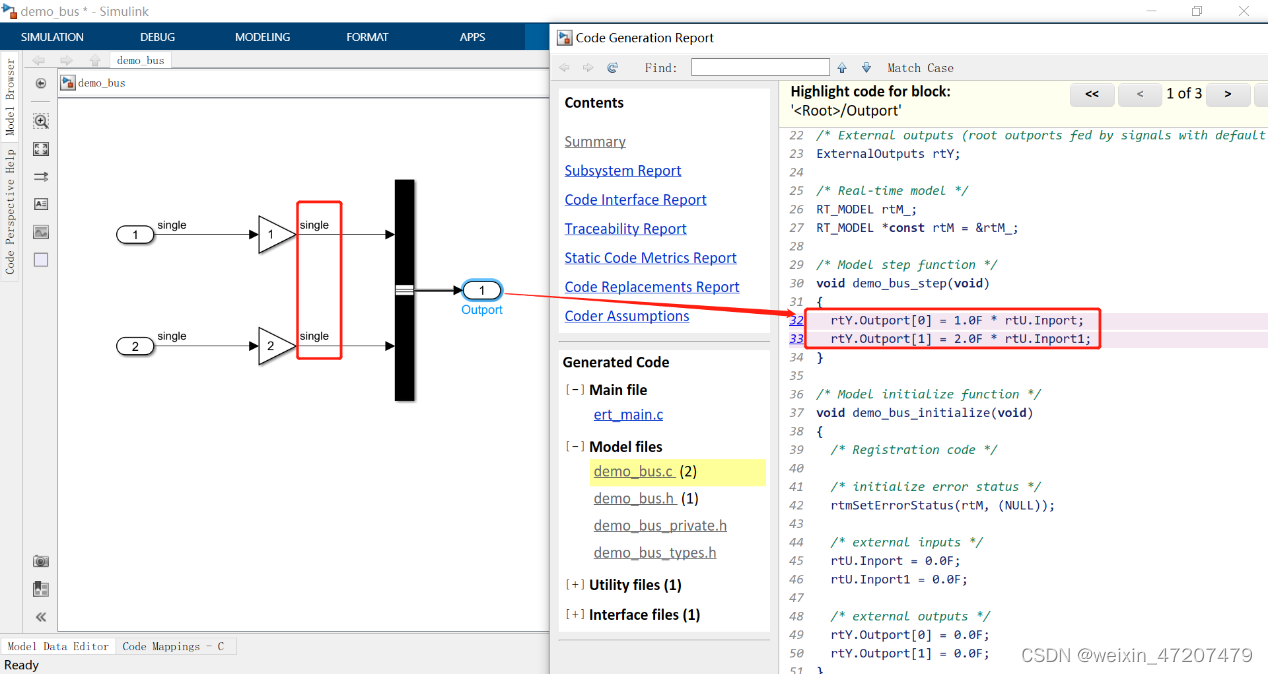
Task: Select the Zoom In tool in palette
Action: tap(41, 121)
